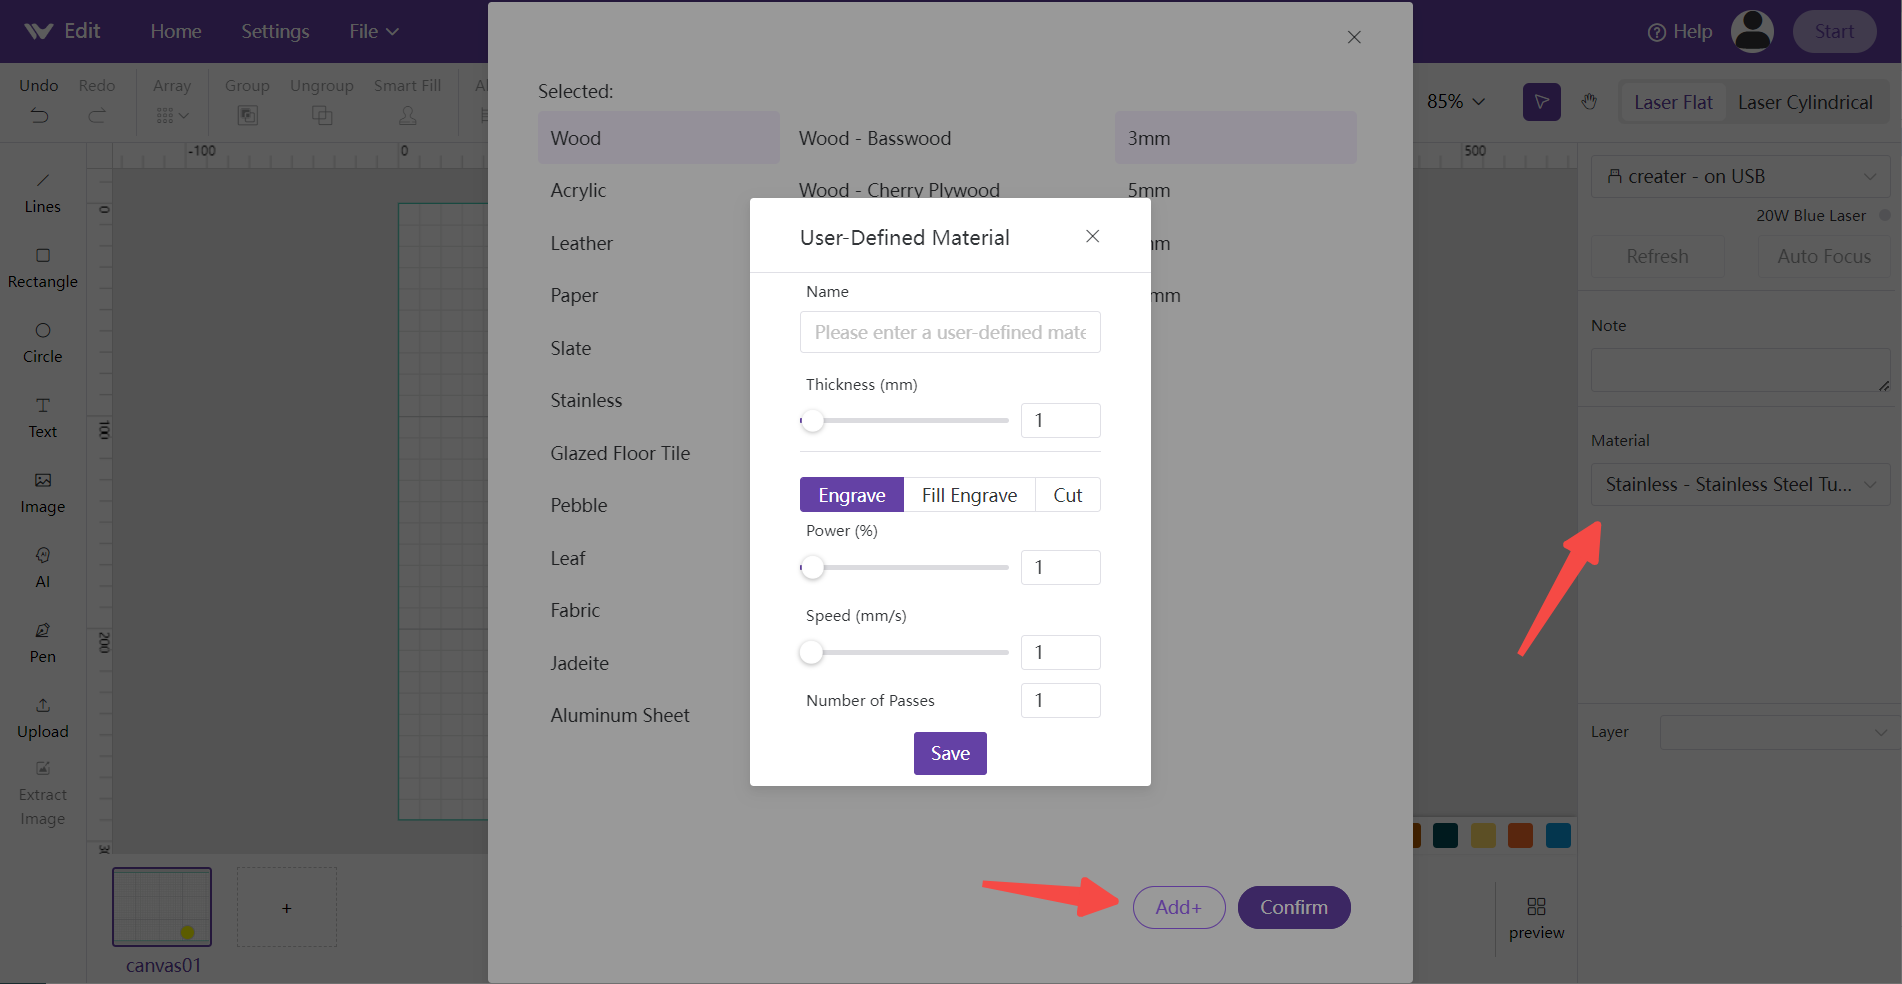Switch mode to Cut

tap(1067, 495)
